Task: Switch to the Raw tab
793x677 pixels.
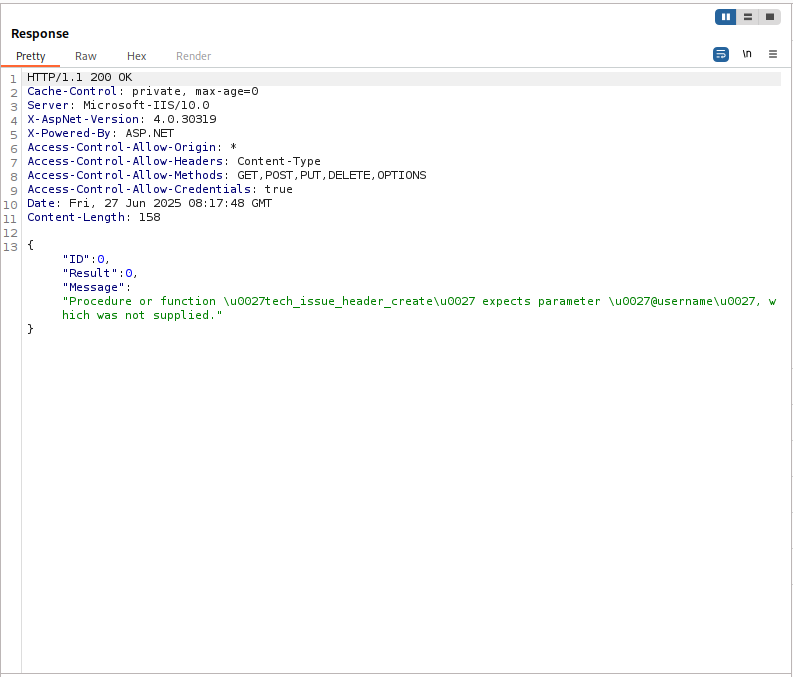Action: pos(85,56)
